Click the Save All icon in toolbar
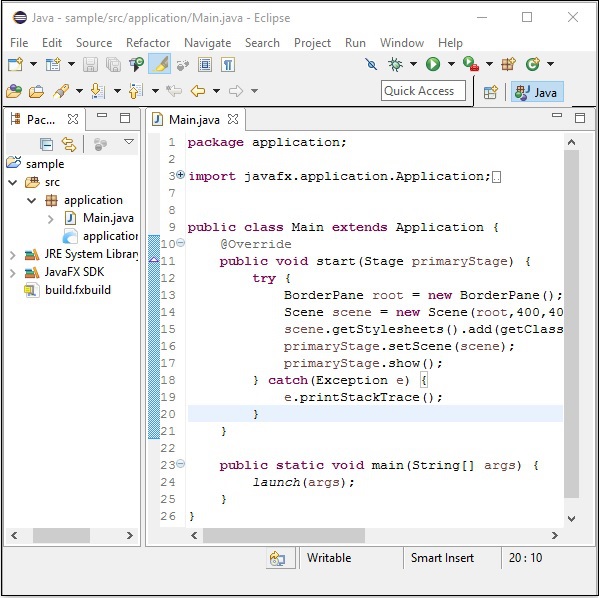 click(x=112, y=64)
